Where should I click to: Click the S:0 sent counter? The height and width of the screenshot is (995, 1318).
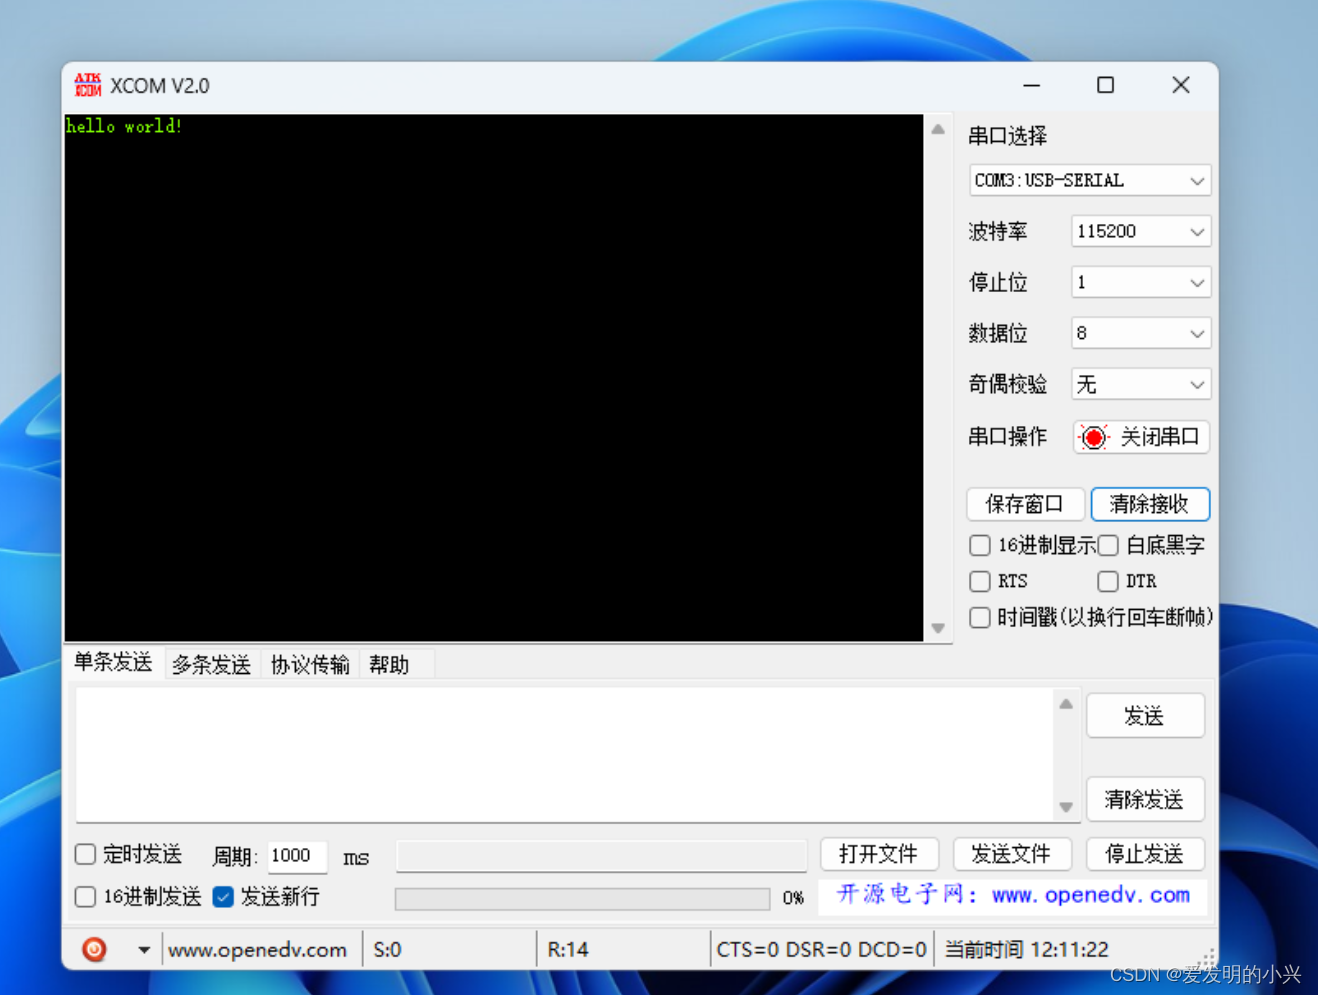coord(387,950)
